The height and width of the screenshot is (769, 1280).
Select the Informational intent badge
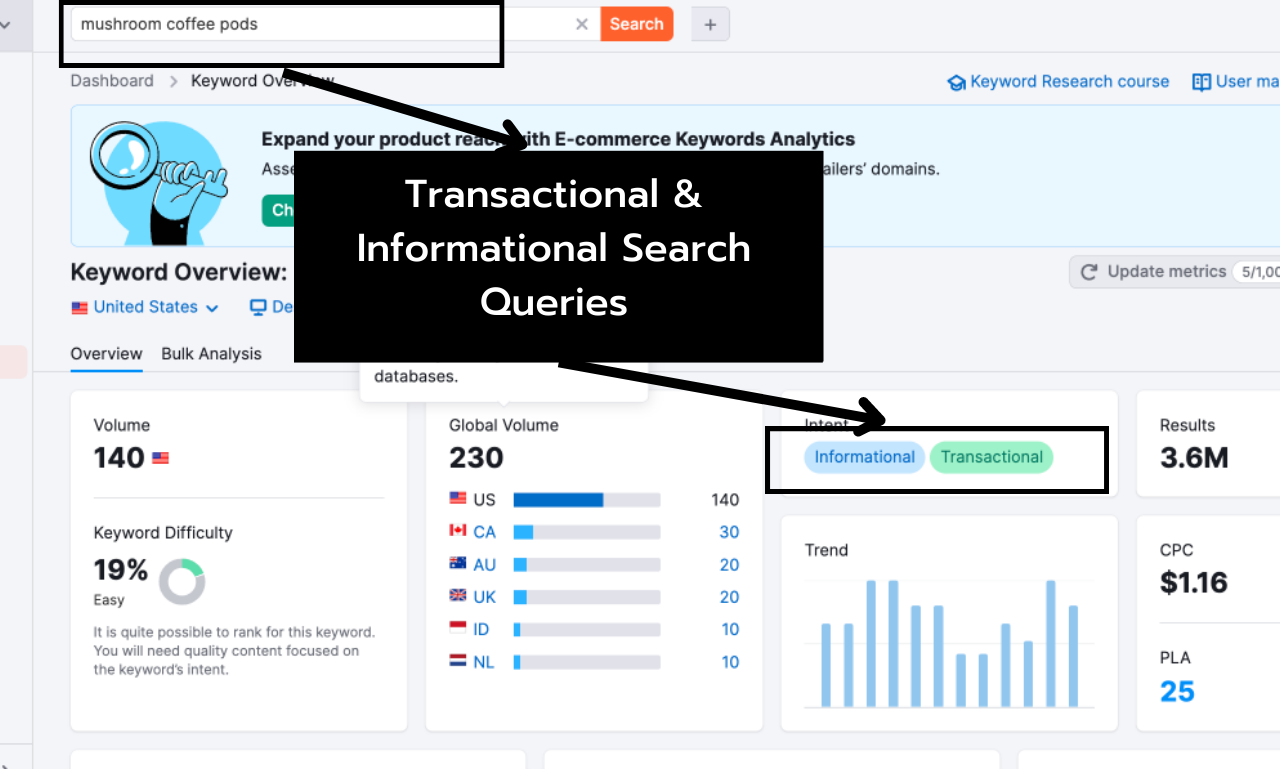point(863,457)
